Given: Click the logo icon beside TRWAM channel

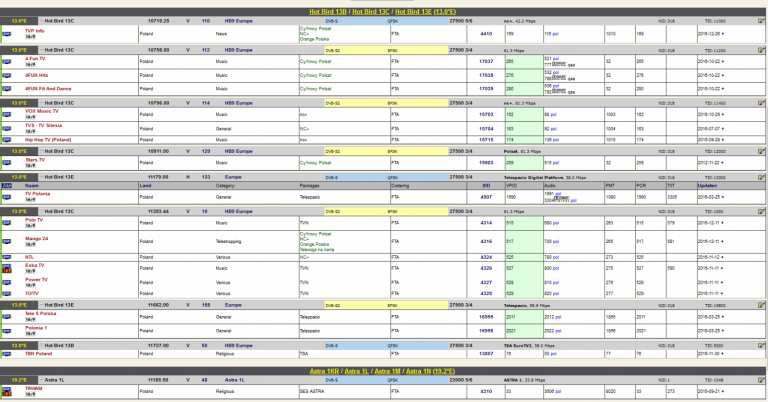Looking at the screenshot, I should point(7,391).
